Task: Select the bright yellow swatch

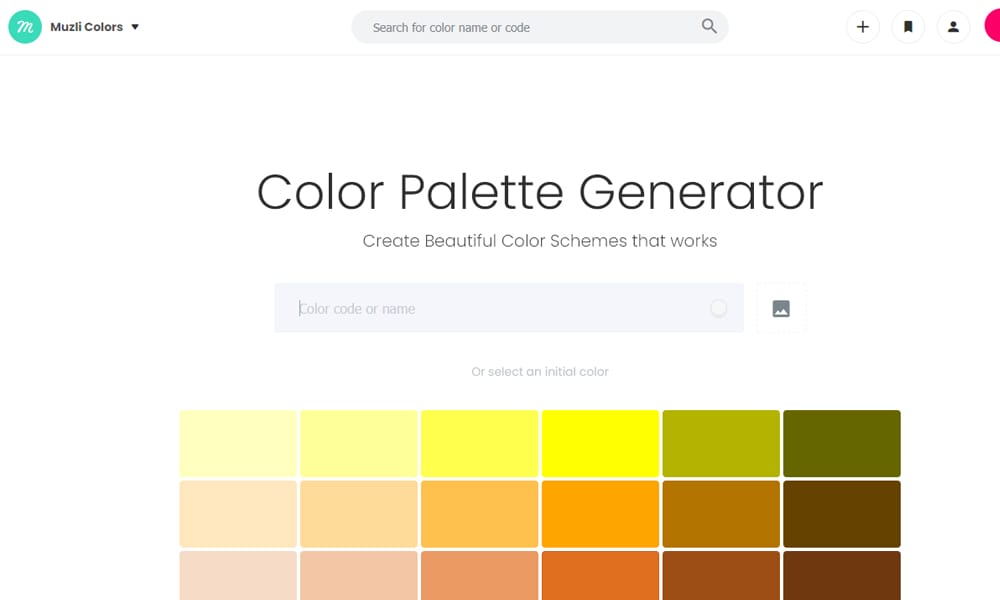Action: coord(601,443)
